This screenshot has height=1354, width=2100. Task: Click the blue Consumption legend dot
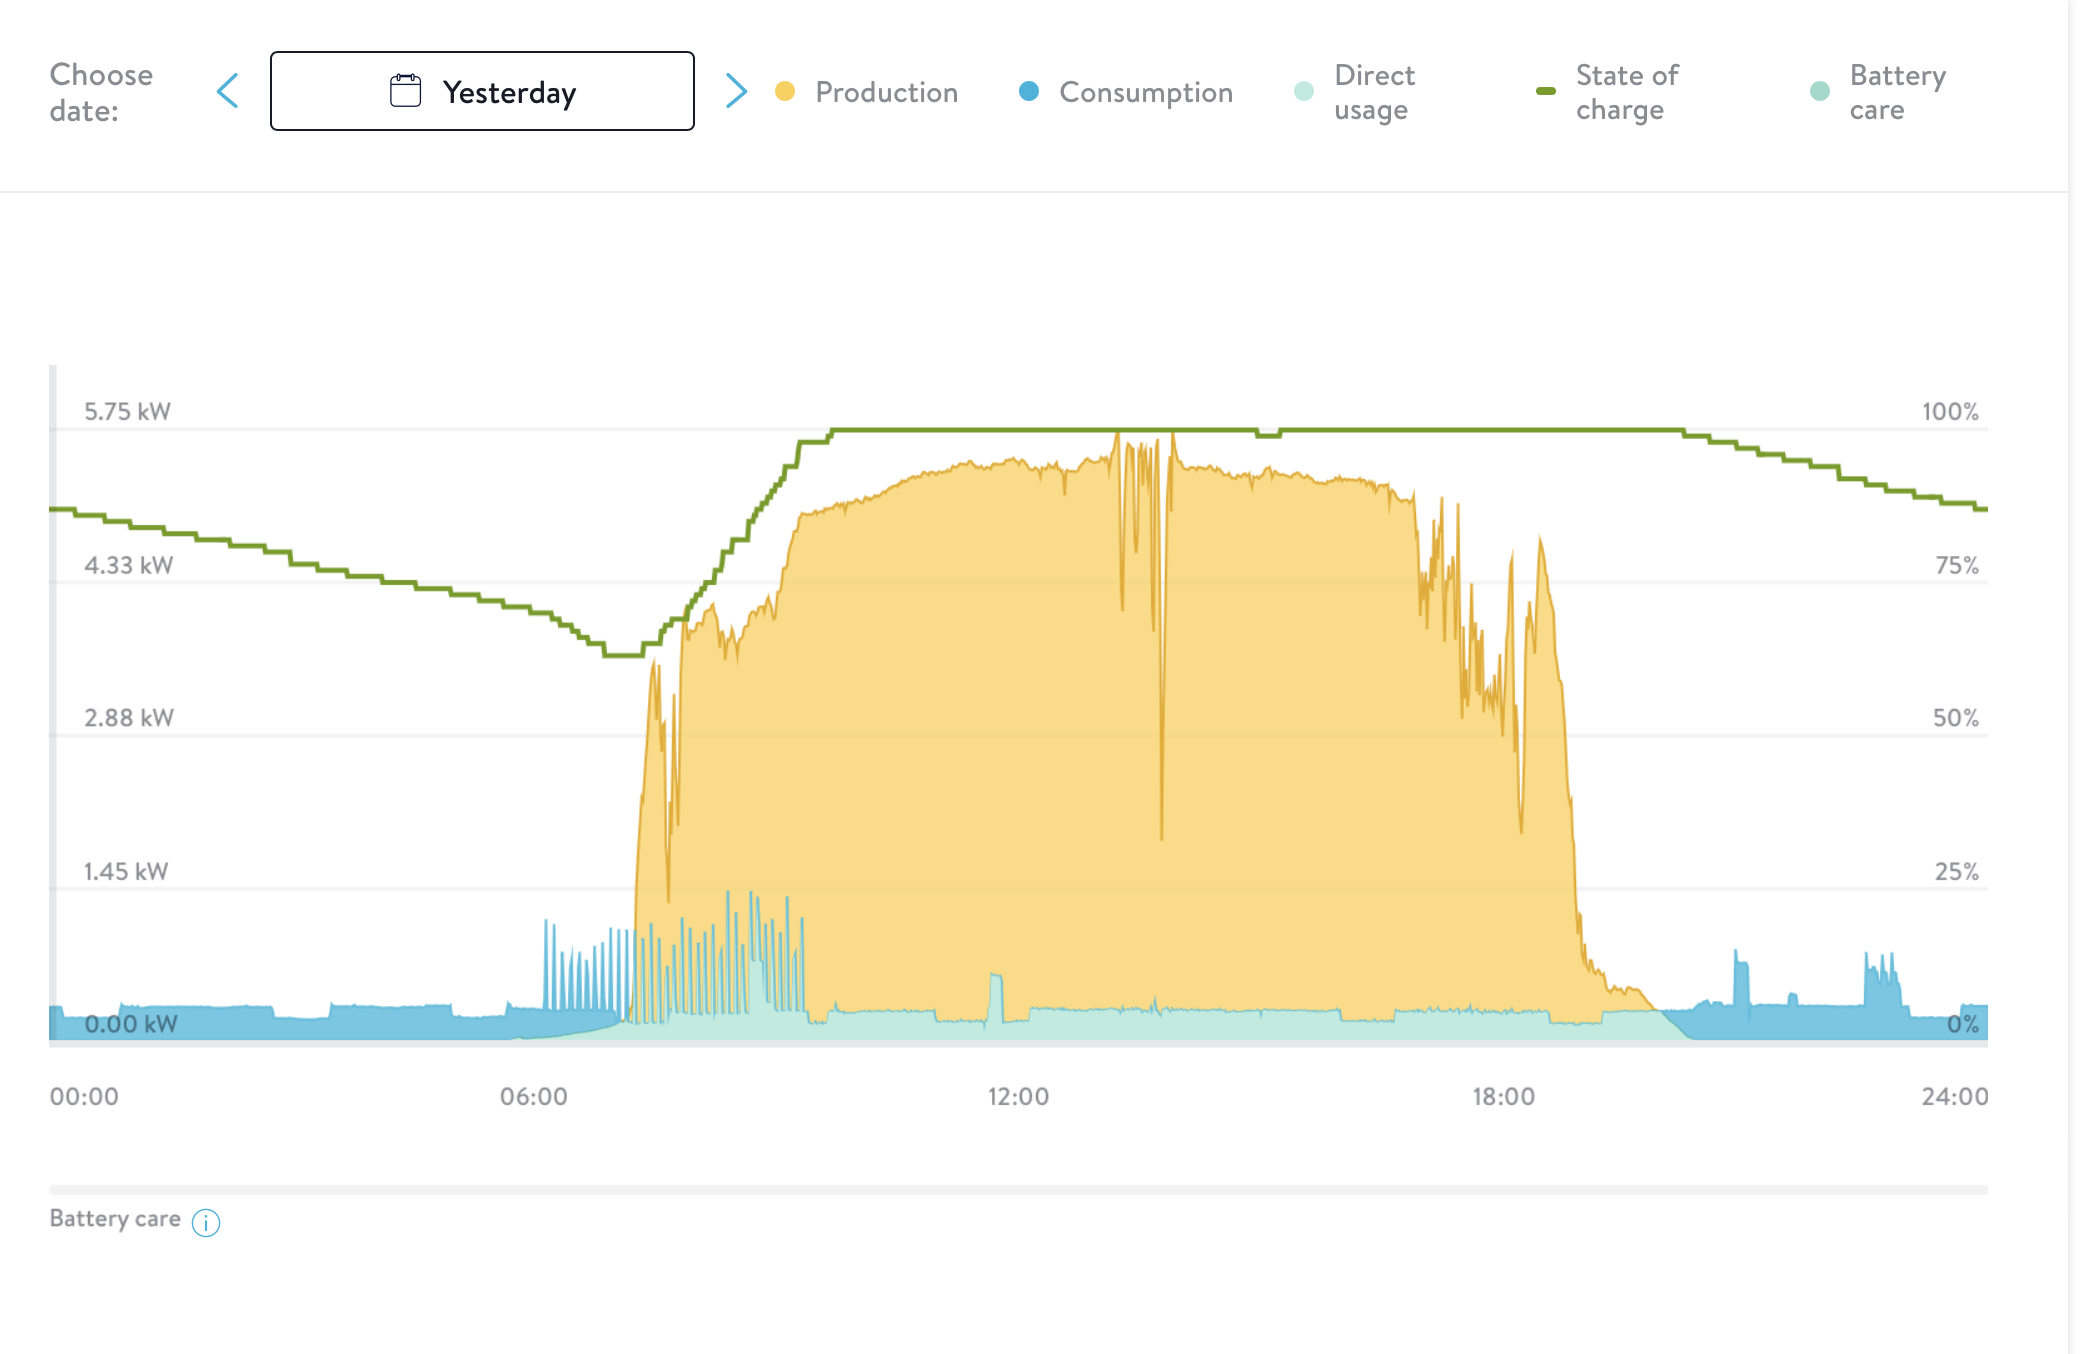point(1028,92)
